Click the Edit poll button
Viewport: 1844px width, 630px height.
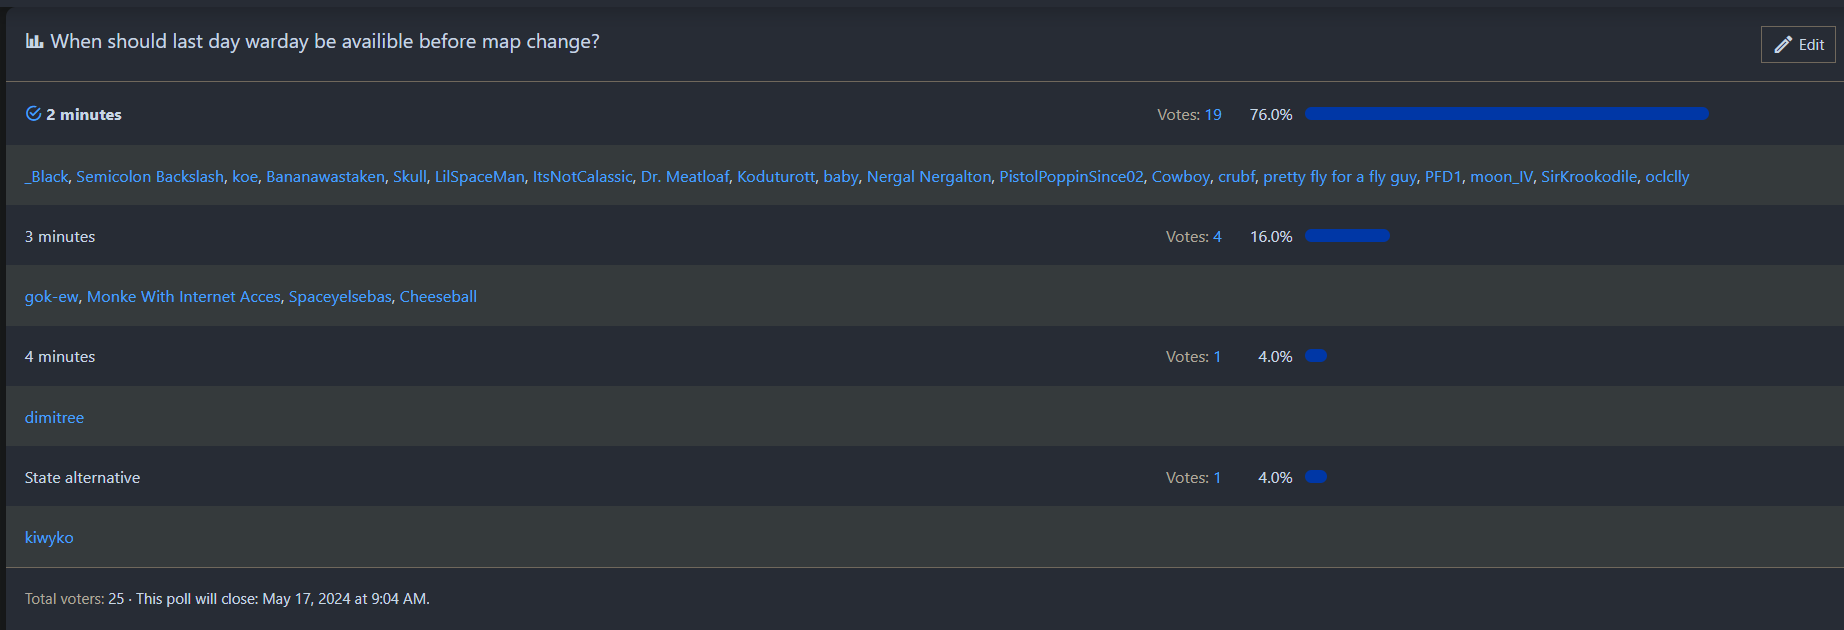pos(1797,45)
